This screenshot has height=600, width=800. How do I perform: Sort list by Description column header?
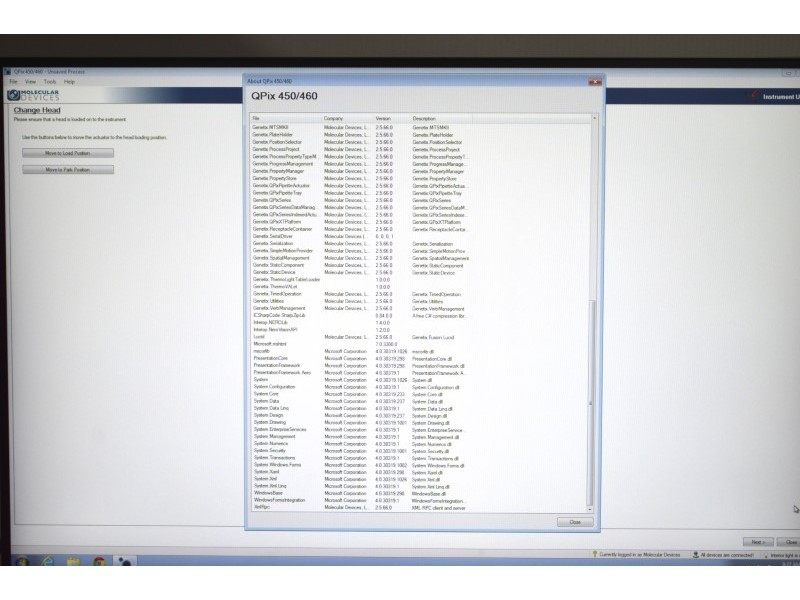click(441, 118)
